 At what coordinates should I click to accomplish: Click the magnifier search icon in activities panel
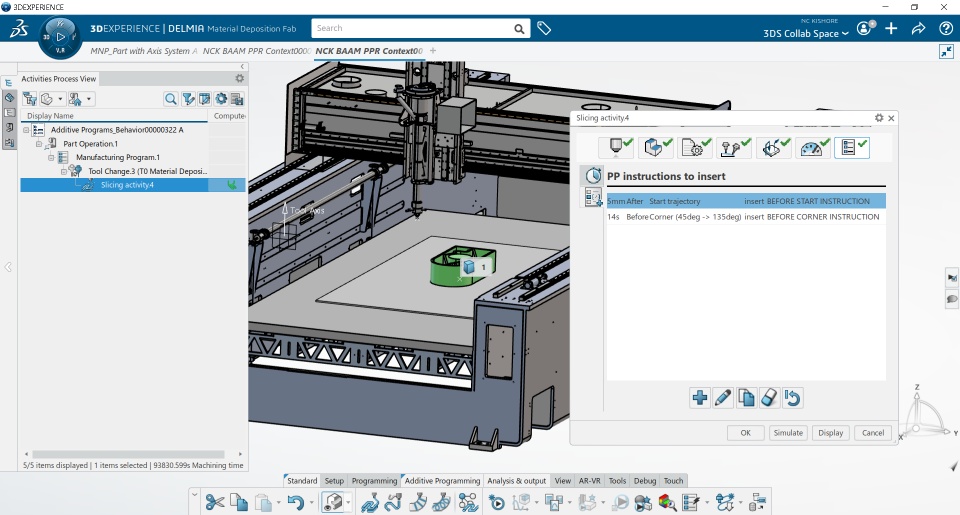tap(171, 99)
